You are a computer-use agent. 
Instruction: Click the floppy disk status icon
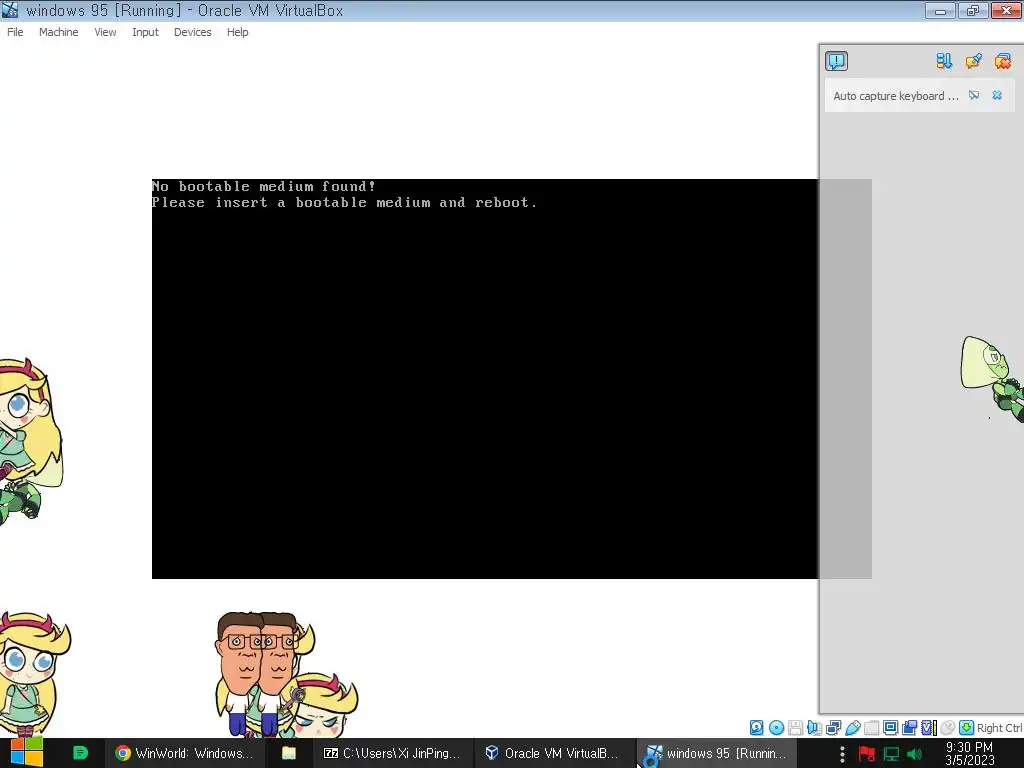pos(795,728)
